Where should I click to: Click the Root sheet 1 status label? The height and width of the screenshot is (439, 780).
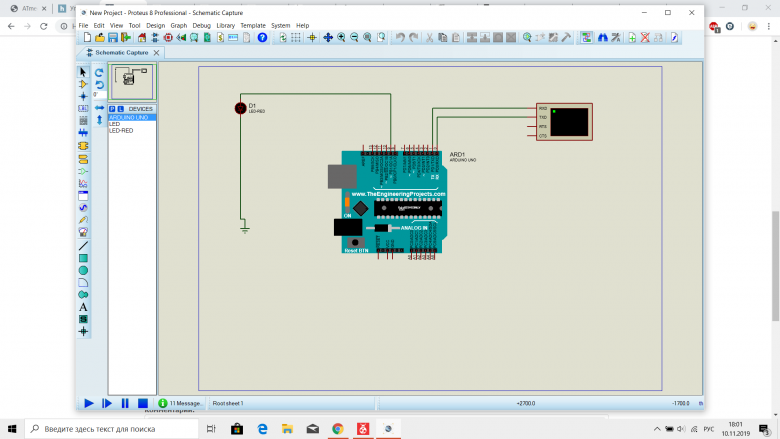point(228,403)
